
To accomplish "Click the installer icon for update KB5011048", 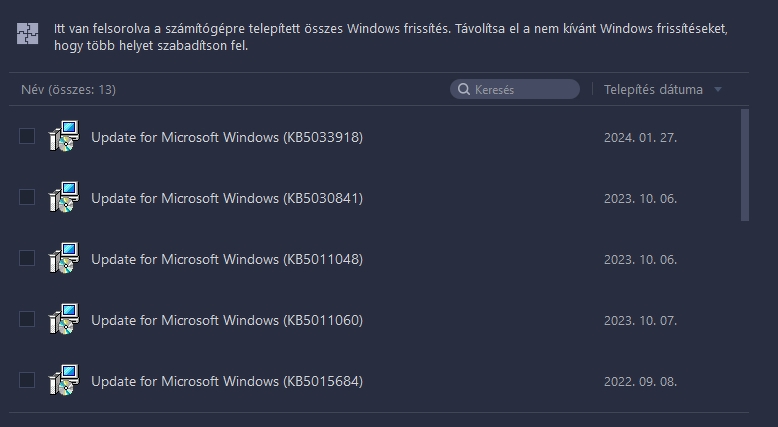I will tap(63, 258).
